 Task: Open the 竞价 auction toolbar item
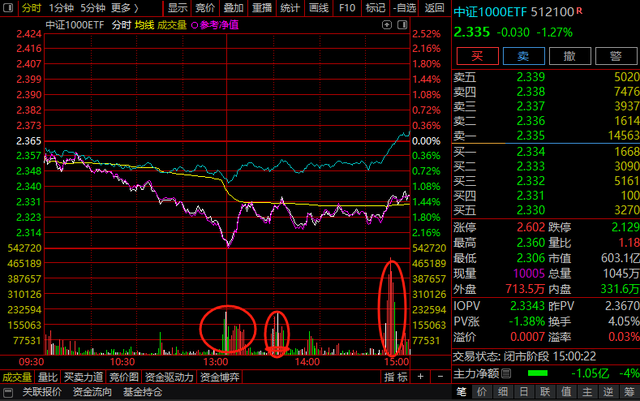coord(205,8)
